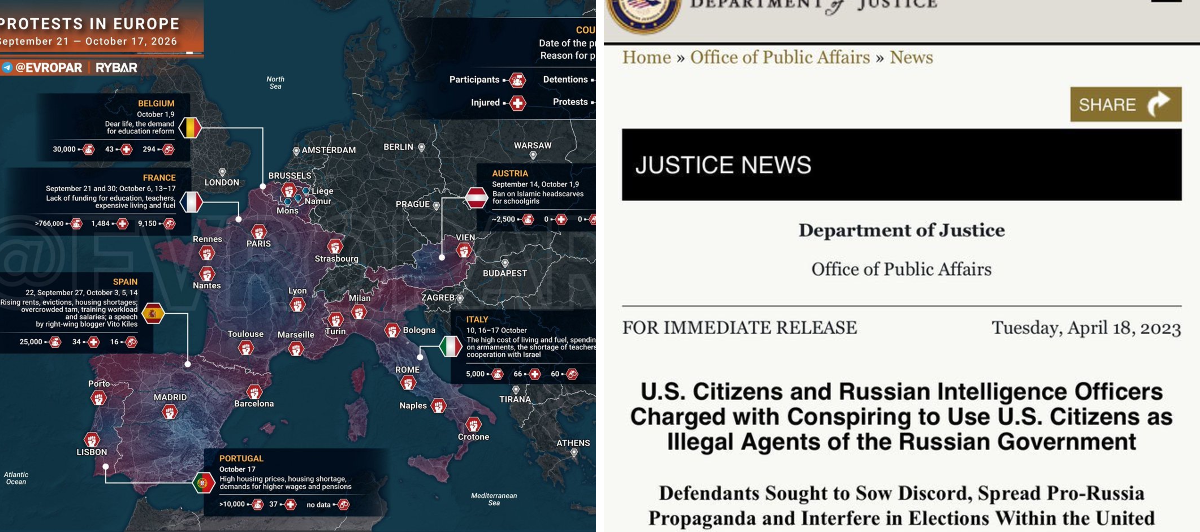Viewport: 1200px width, 532px height.
Task: Click the 'FOR IMMEDIATE RELEASE' text
Action: 740,328
